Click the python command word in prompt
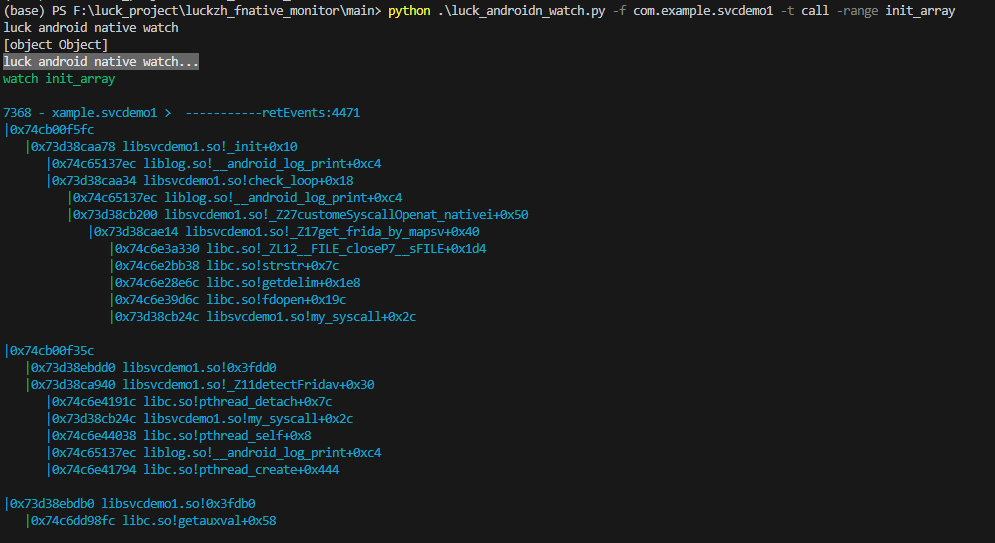The image size is (995, 543). tap(409, 11)
